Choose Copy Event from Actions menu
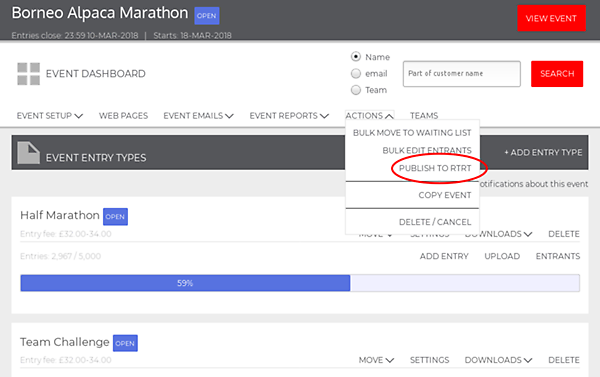This screenshot has height=377, width=600. coord(445,195)
